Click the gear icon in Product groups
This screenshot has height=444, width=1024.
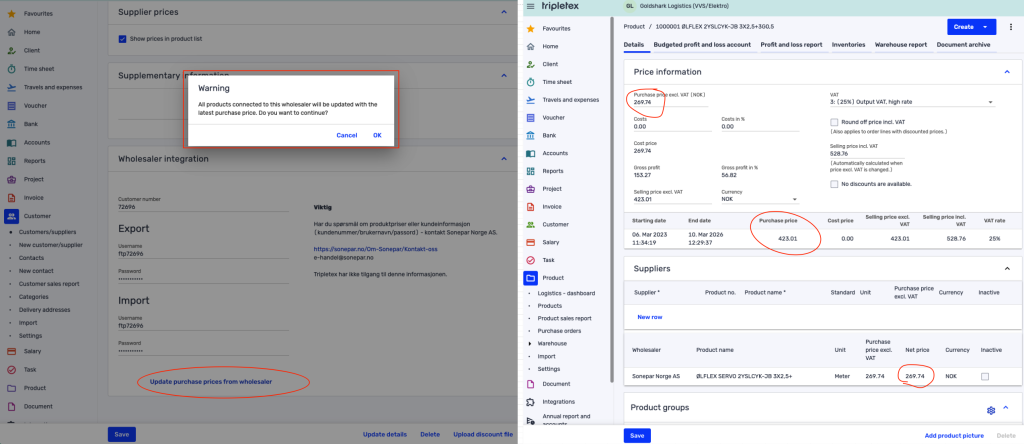[x=990, y=410]
